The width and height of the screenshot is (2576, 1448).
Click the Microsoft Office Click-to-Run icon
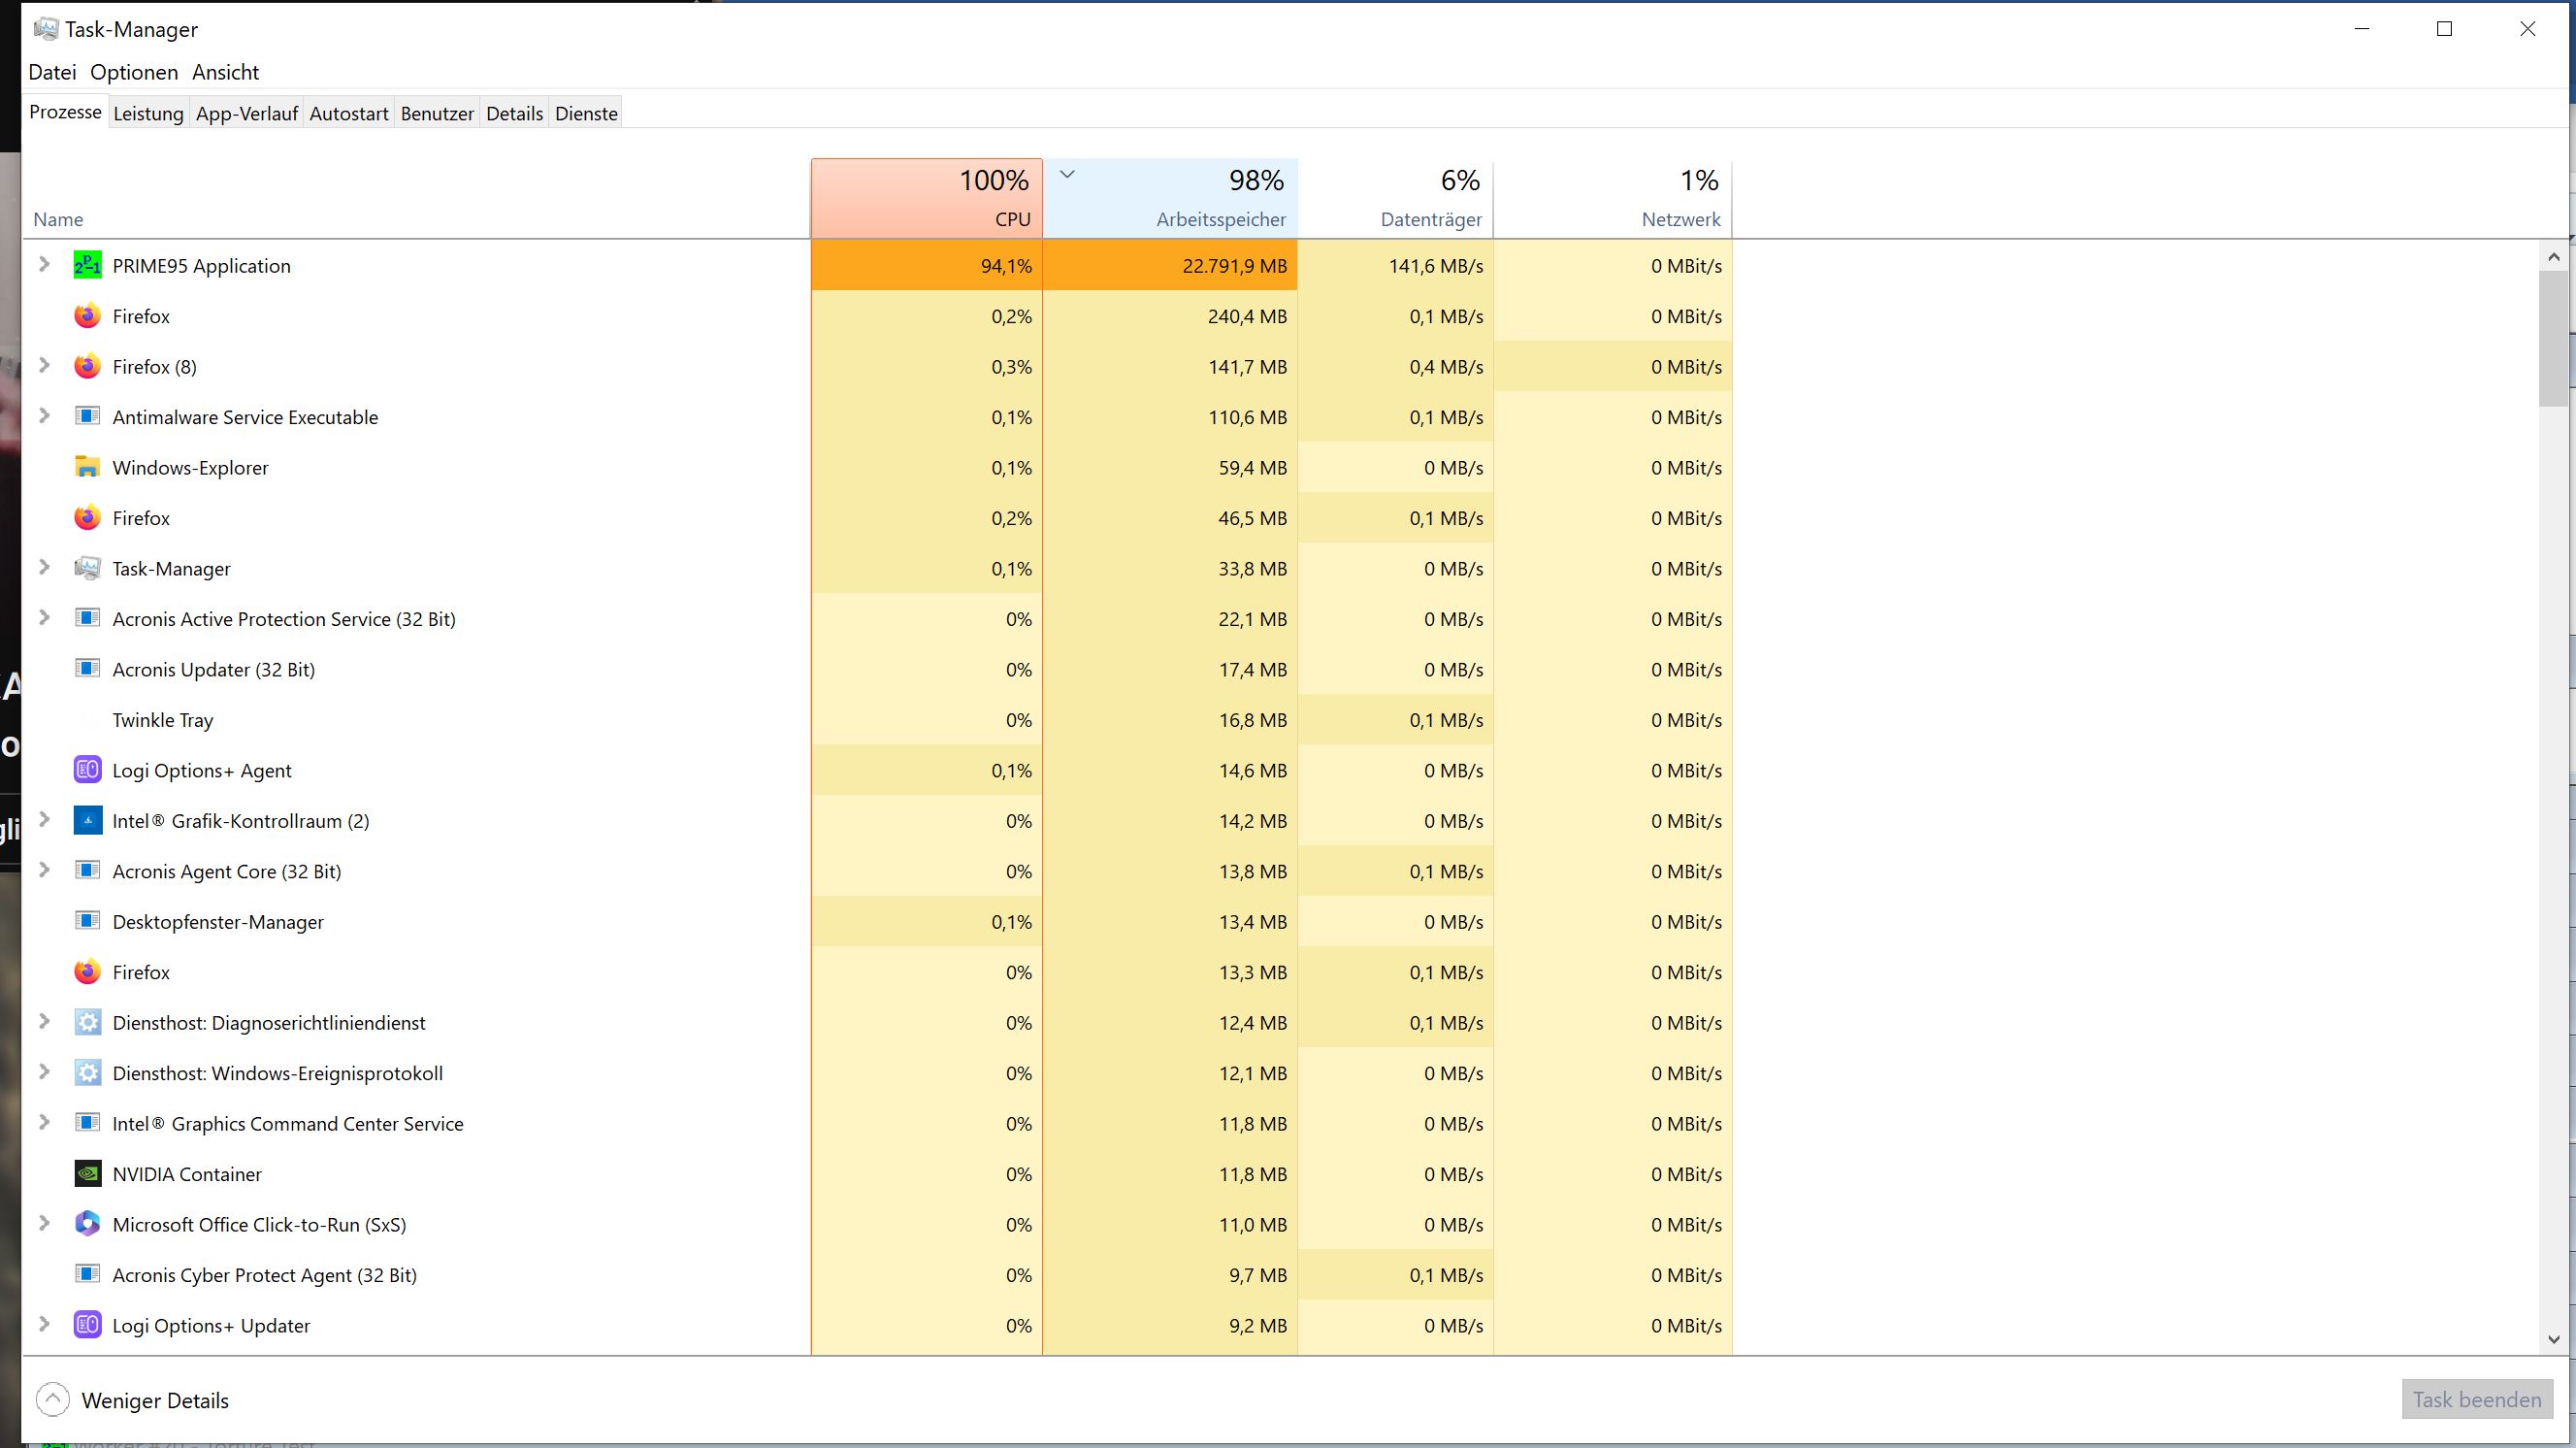click(87, 1224)
